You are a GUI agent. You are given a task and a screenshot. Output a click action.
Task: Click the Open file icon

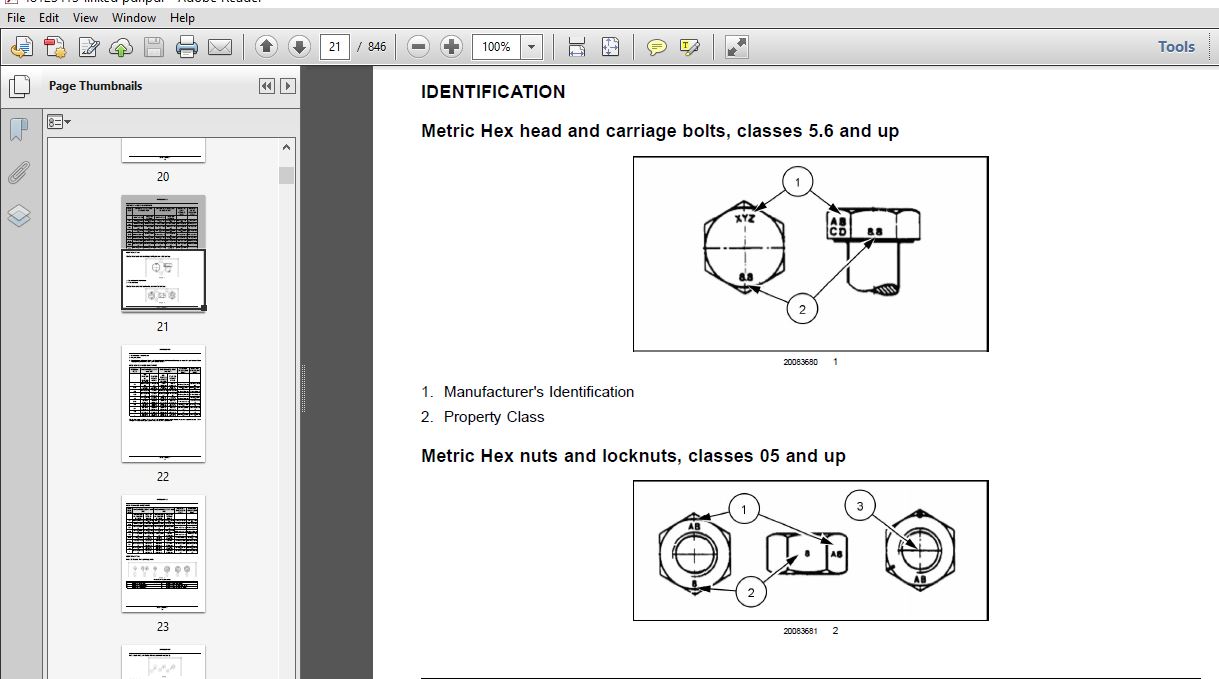[x=22, y=47]
